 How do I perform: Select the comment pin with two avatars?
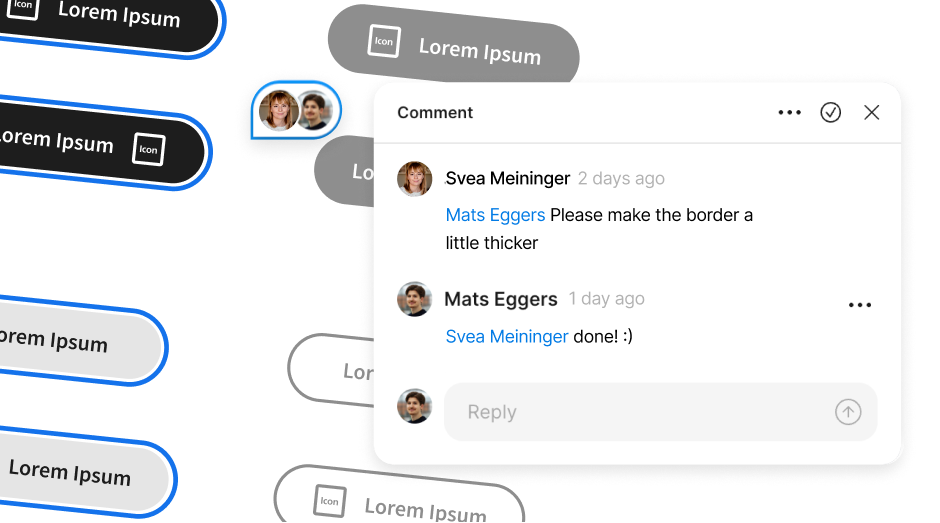pos(296,110)
